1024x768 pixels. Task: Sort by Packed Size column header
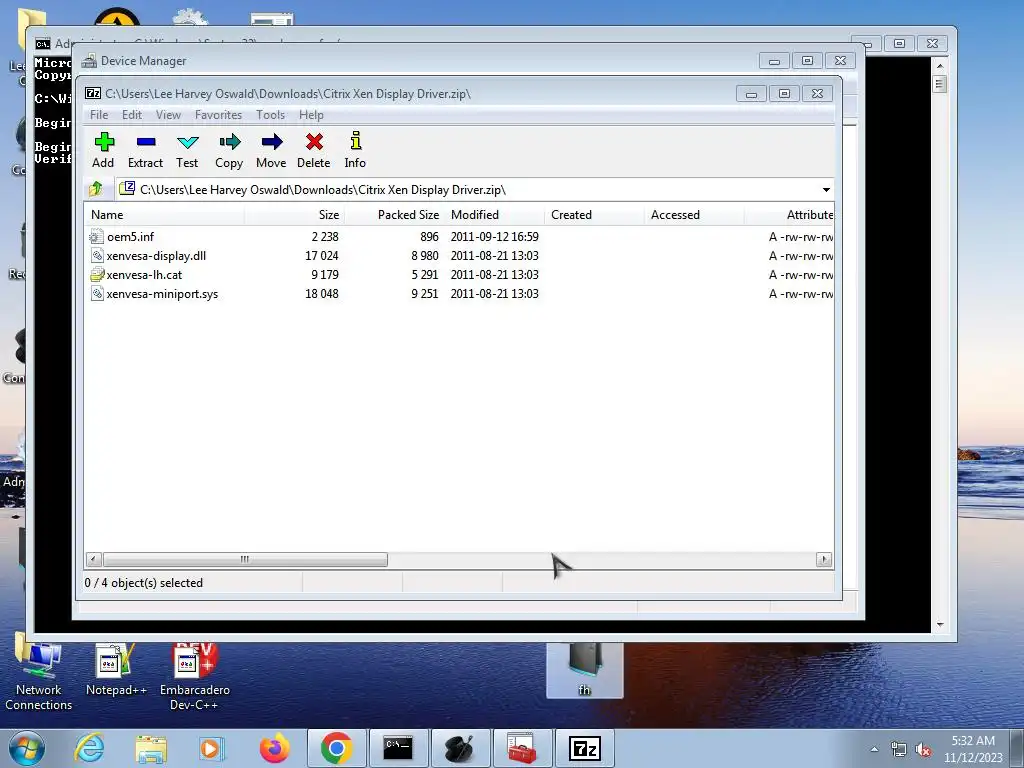[394, 215]
